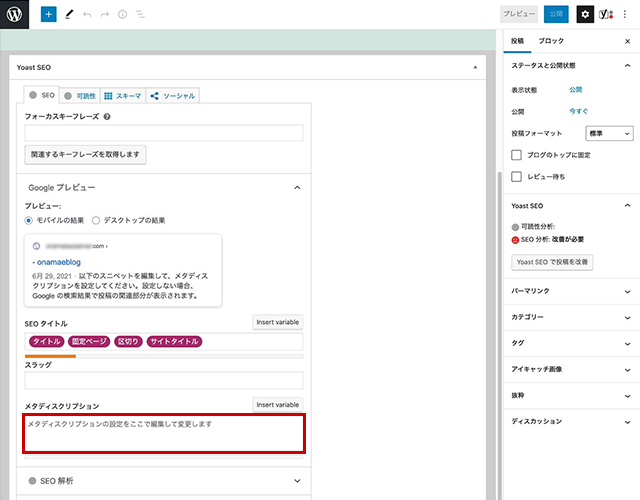Image resolution: width=640 pixels, height=500 pixels.
Task: Open the three-dot options menu
Action: click(624, 14)
